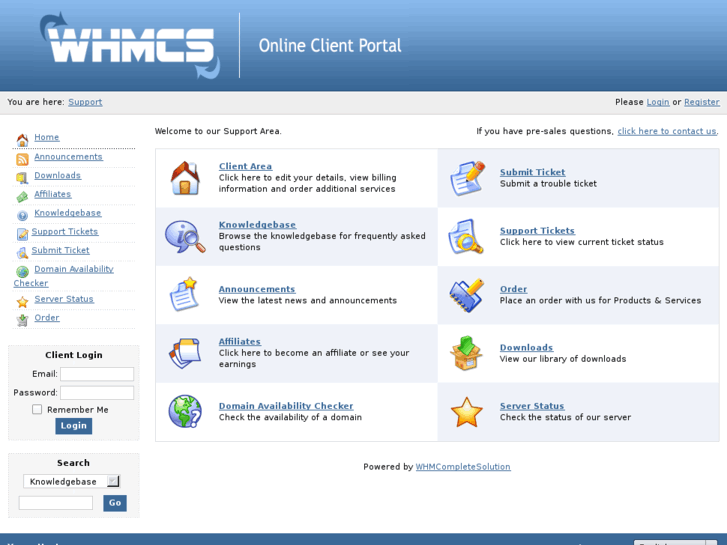Click the Go search button
Viewport: 727px width, 545px height.
[x=115, y=503]
